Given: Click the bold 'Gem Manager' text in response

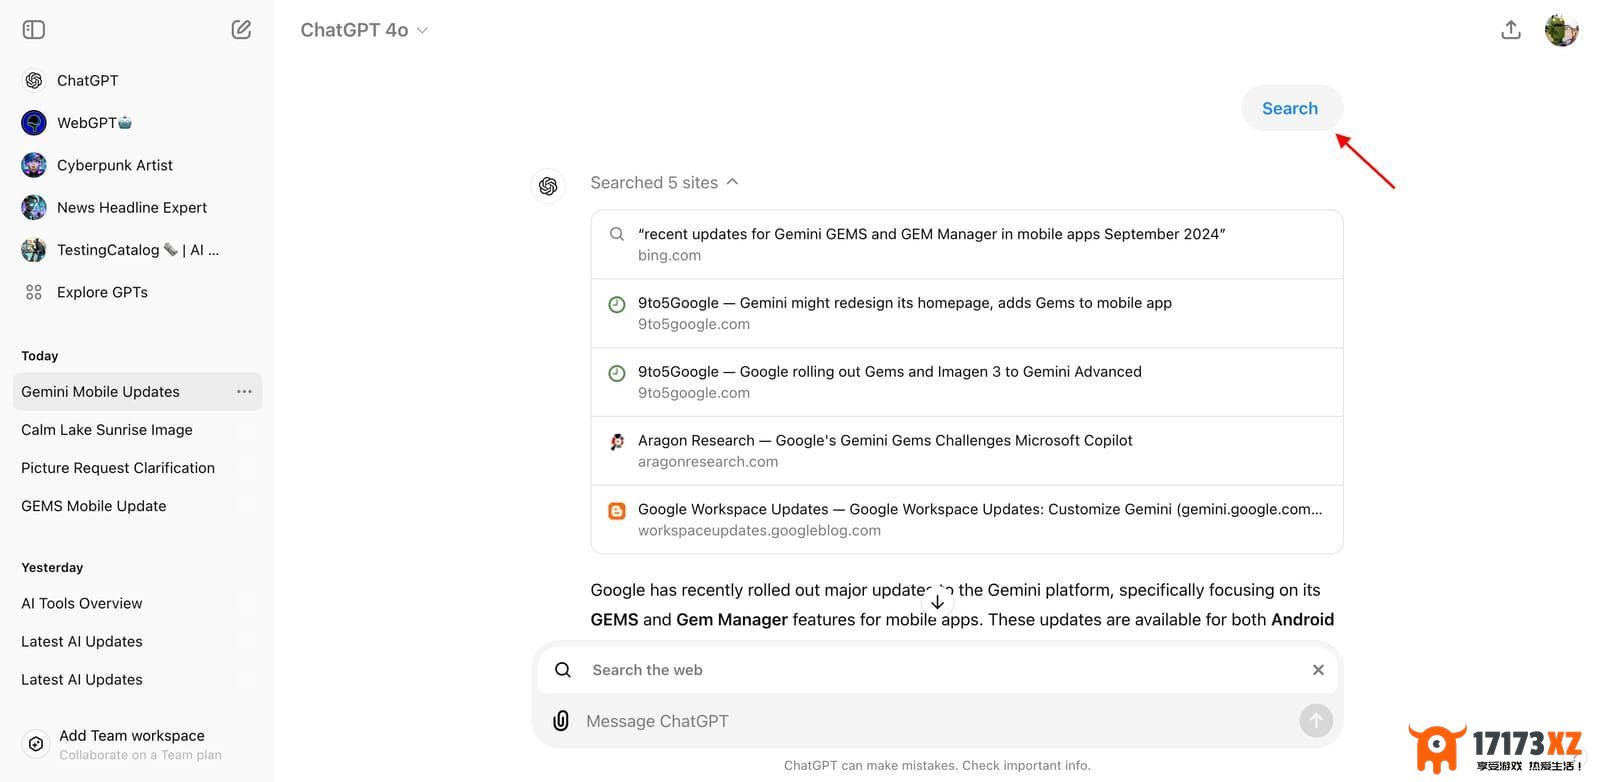Looking at the screenshot, I should click(731, 619).
